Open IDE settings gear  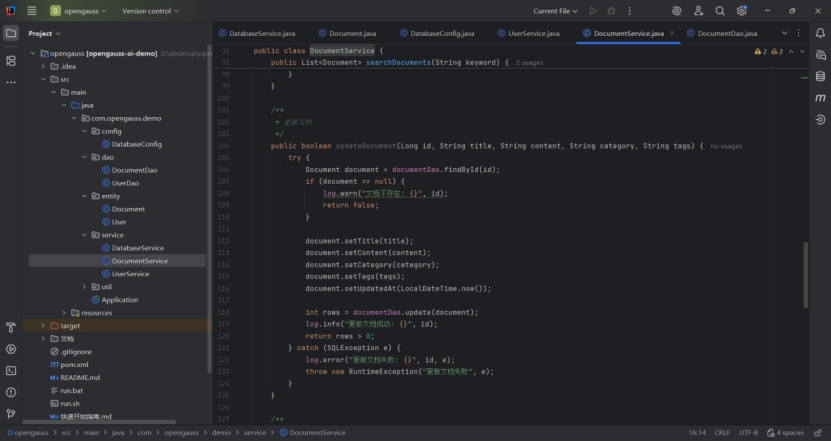741,11
